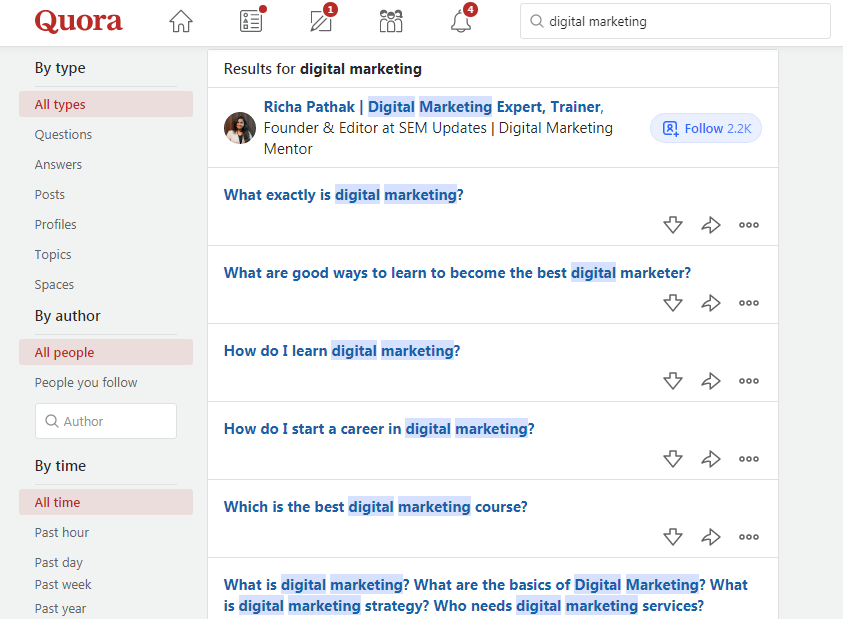Filter results by Posts
Screen dimensions: 843x619
(50, 195)
